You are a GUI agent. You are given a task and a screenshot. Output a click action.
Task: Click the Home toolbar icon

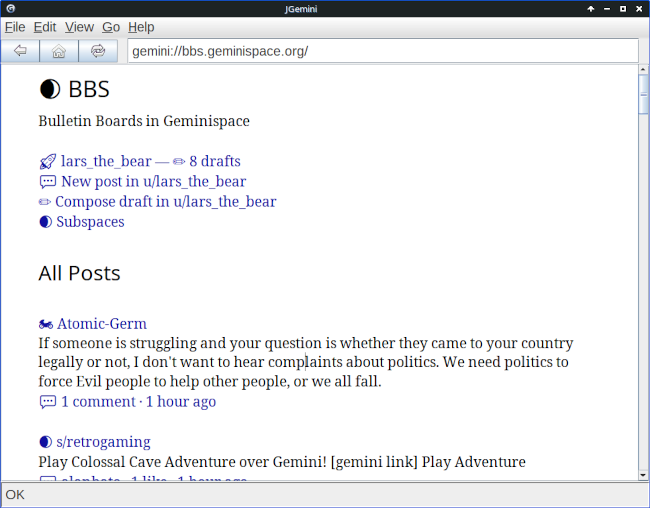point(59,51)
